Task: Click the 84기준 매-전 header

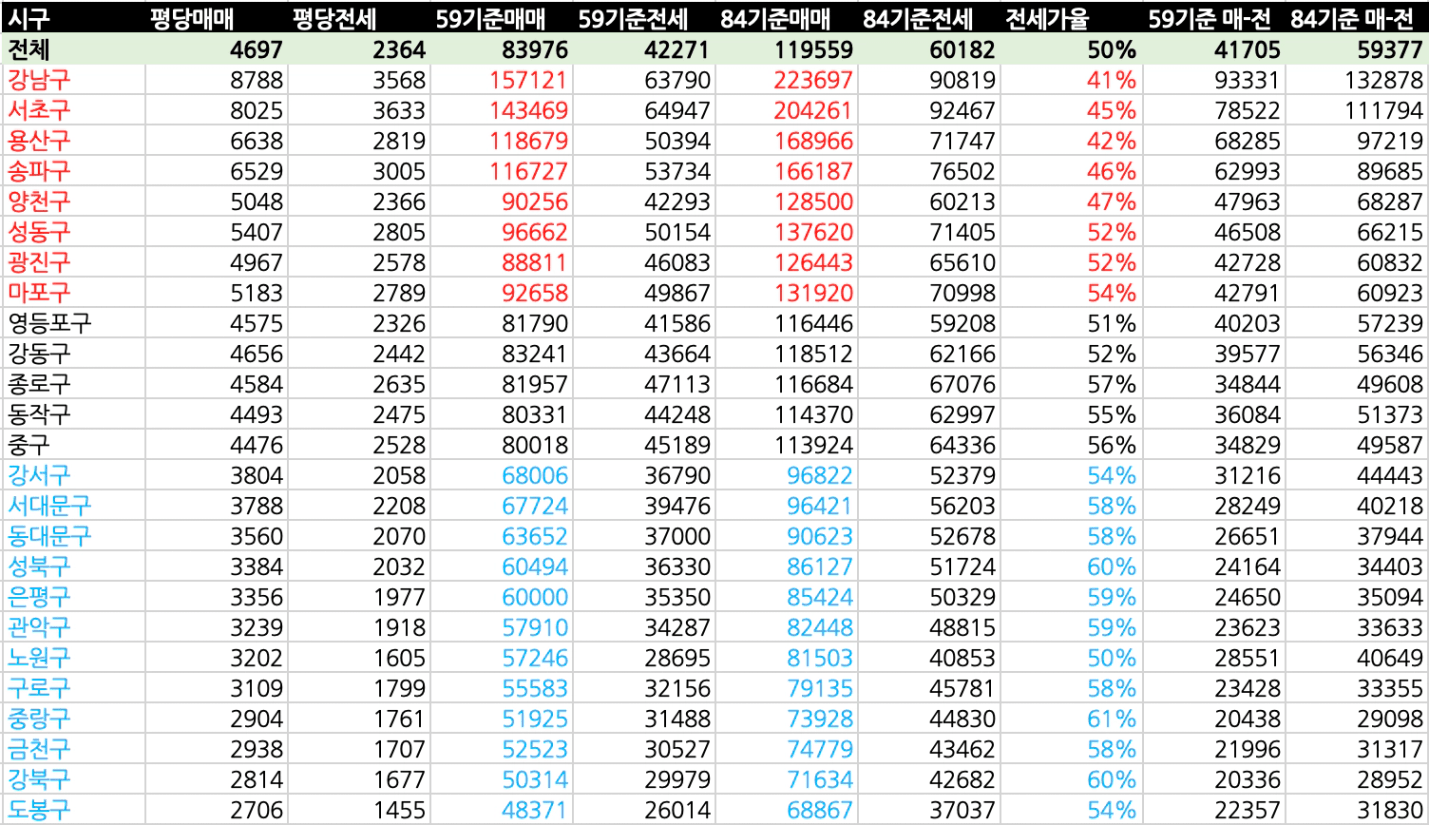Action: tap(1353, 18)
